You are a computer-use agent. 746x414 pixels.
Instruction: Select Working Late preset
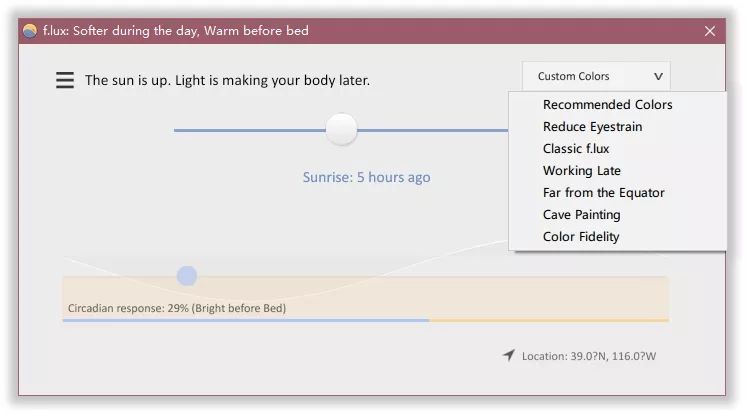click(581, 171)
